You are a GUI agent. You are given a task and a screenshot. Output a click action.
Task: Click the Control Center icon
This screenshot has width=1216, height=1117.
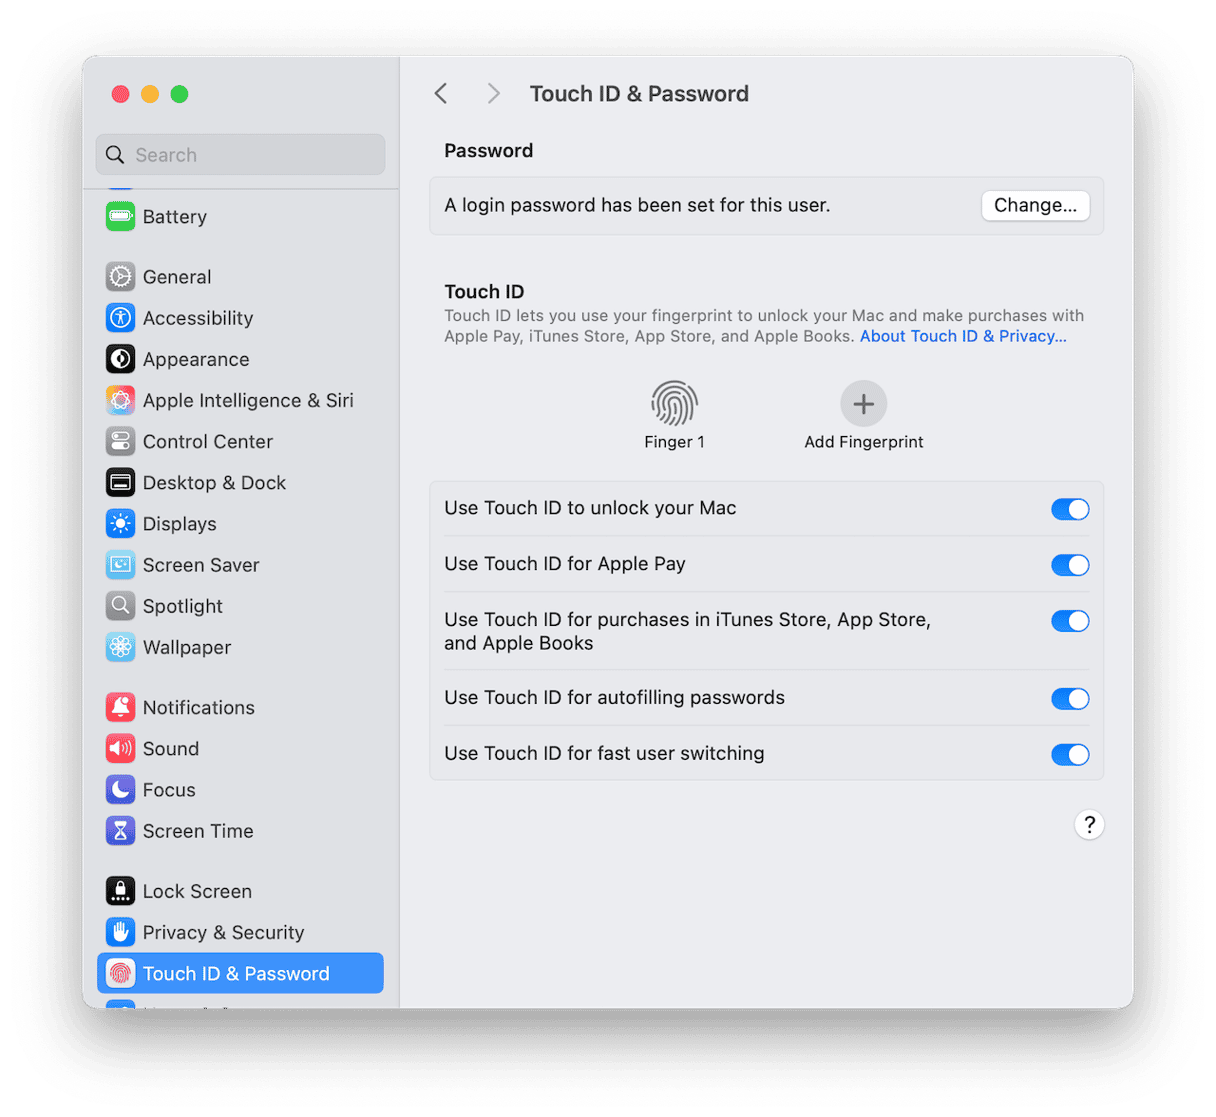coord(120,441)
